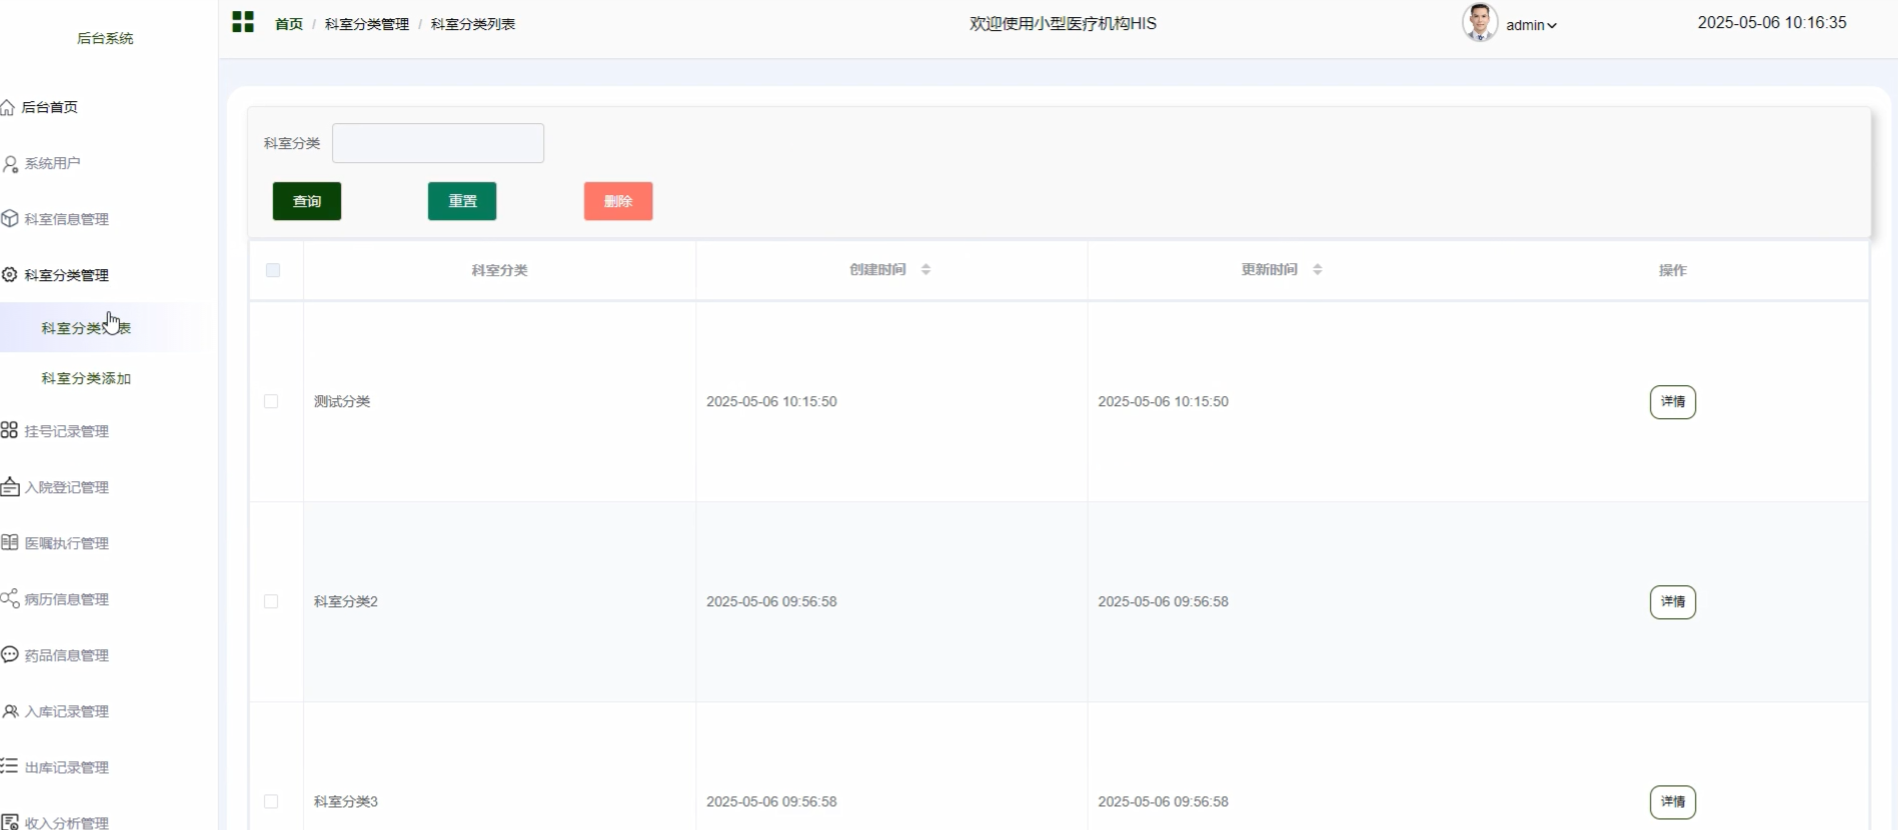
Task: Sort by 更新时间 using sort arrows
Action: [1317, 269]
